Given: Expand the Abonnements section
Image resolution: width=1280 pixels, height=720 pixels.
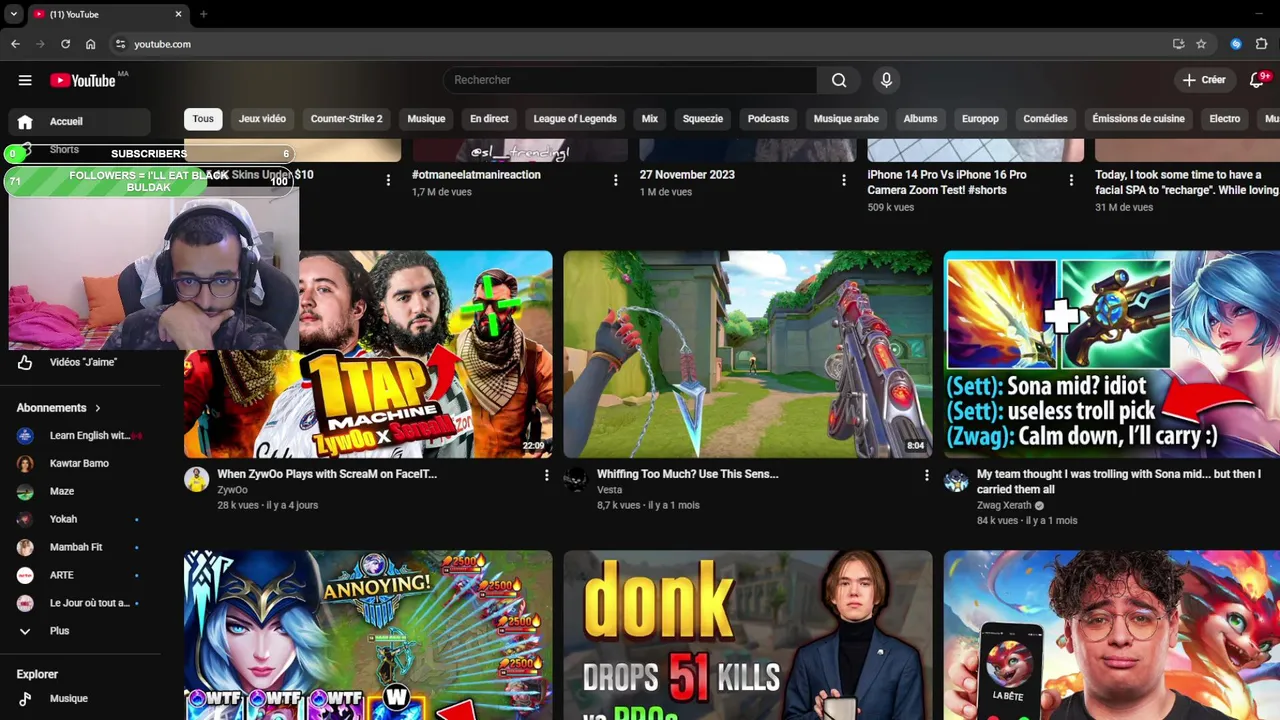Looking at the screenshot, I should (x=59, y=408).
